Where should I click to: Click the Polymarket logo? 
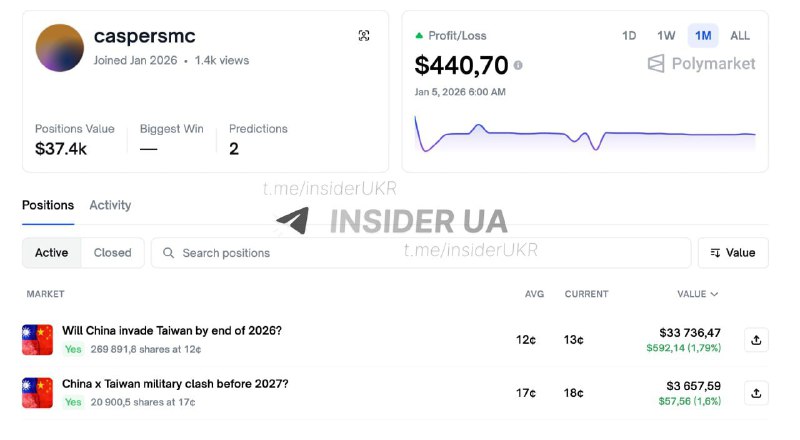[701, 64]
